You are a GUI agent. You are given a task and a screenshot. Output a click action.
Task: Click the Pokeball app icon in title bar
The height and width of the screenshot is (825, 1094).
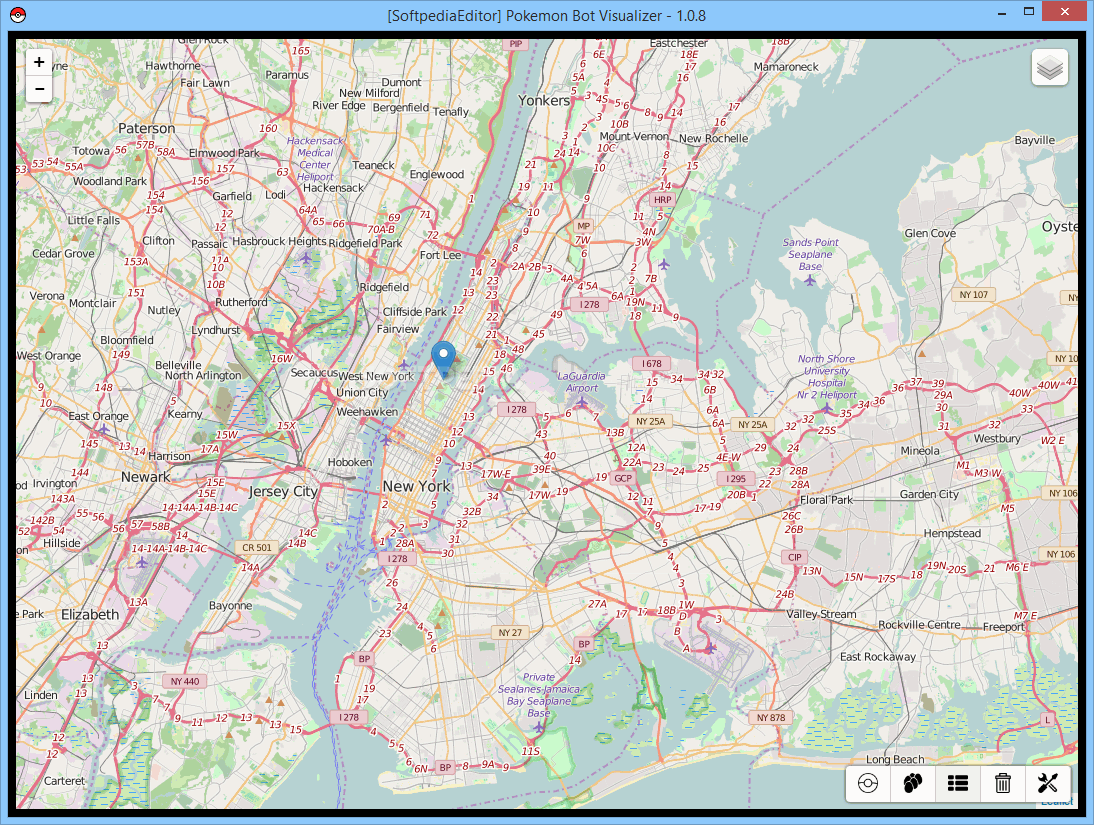(18, 15)
